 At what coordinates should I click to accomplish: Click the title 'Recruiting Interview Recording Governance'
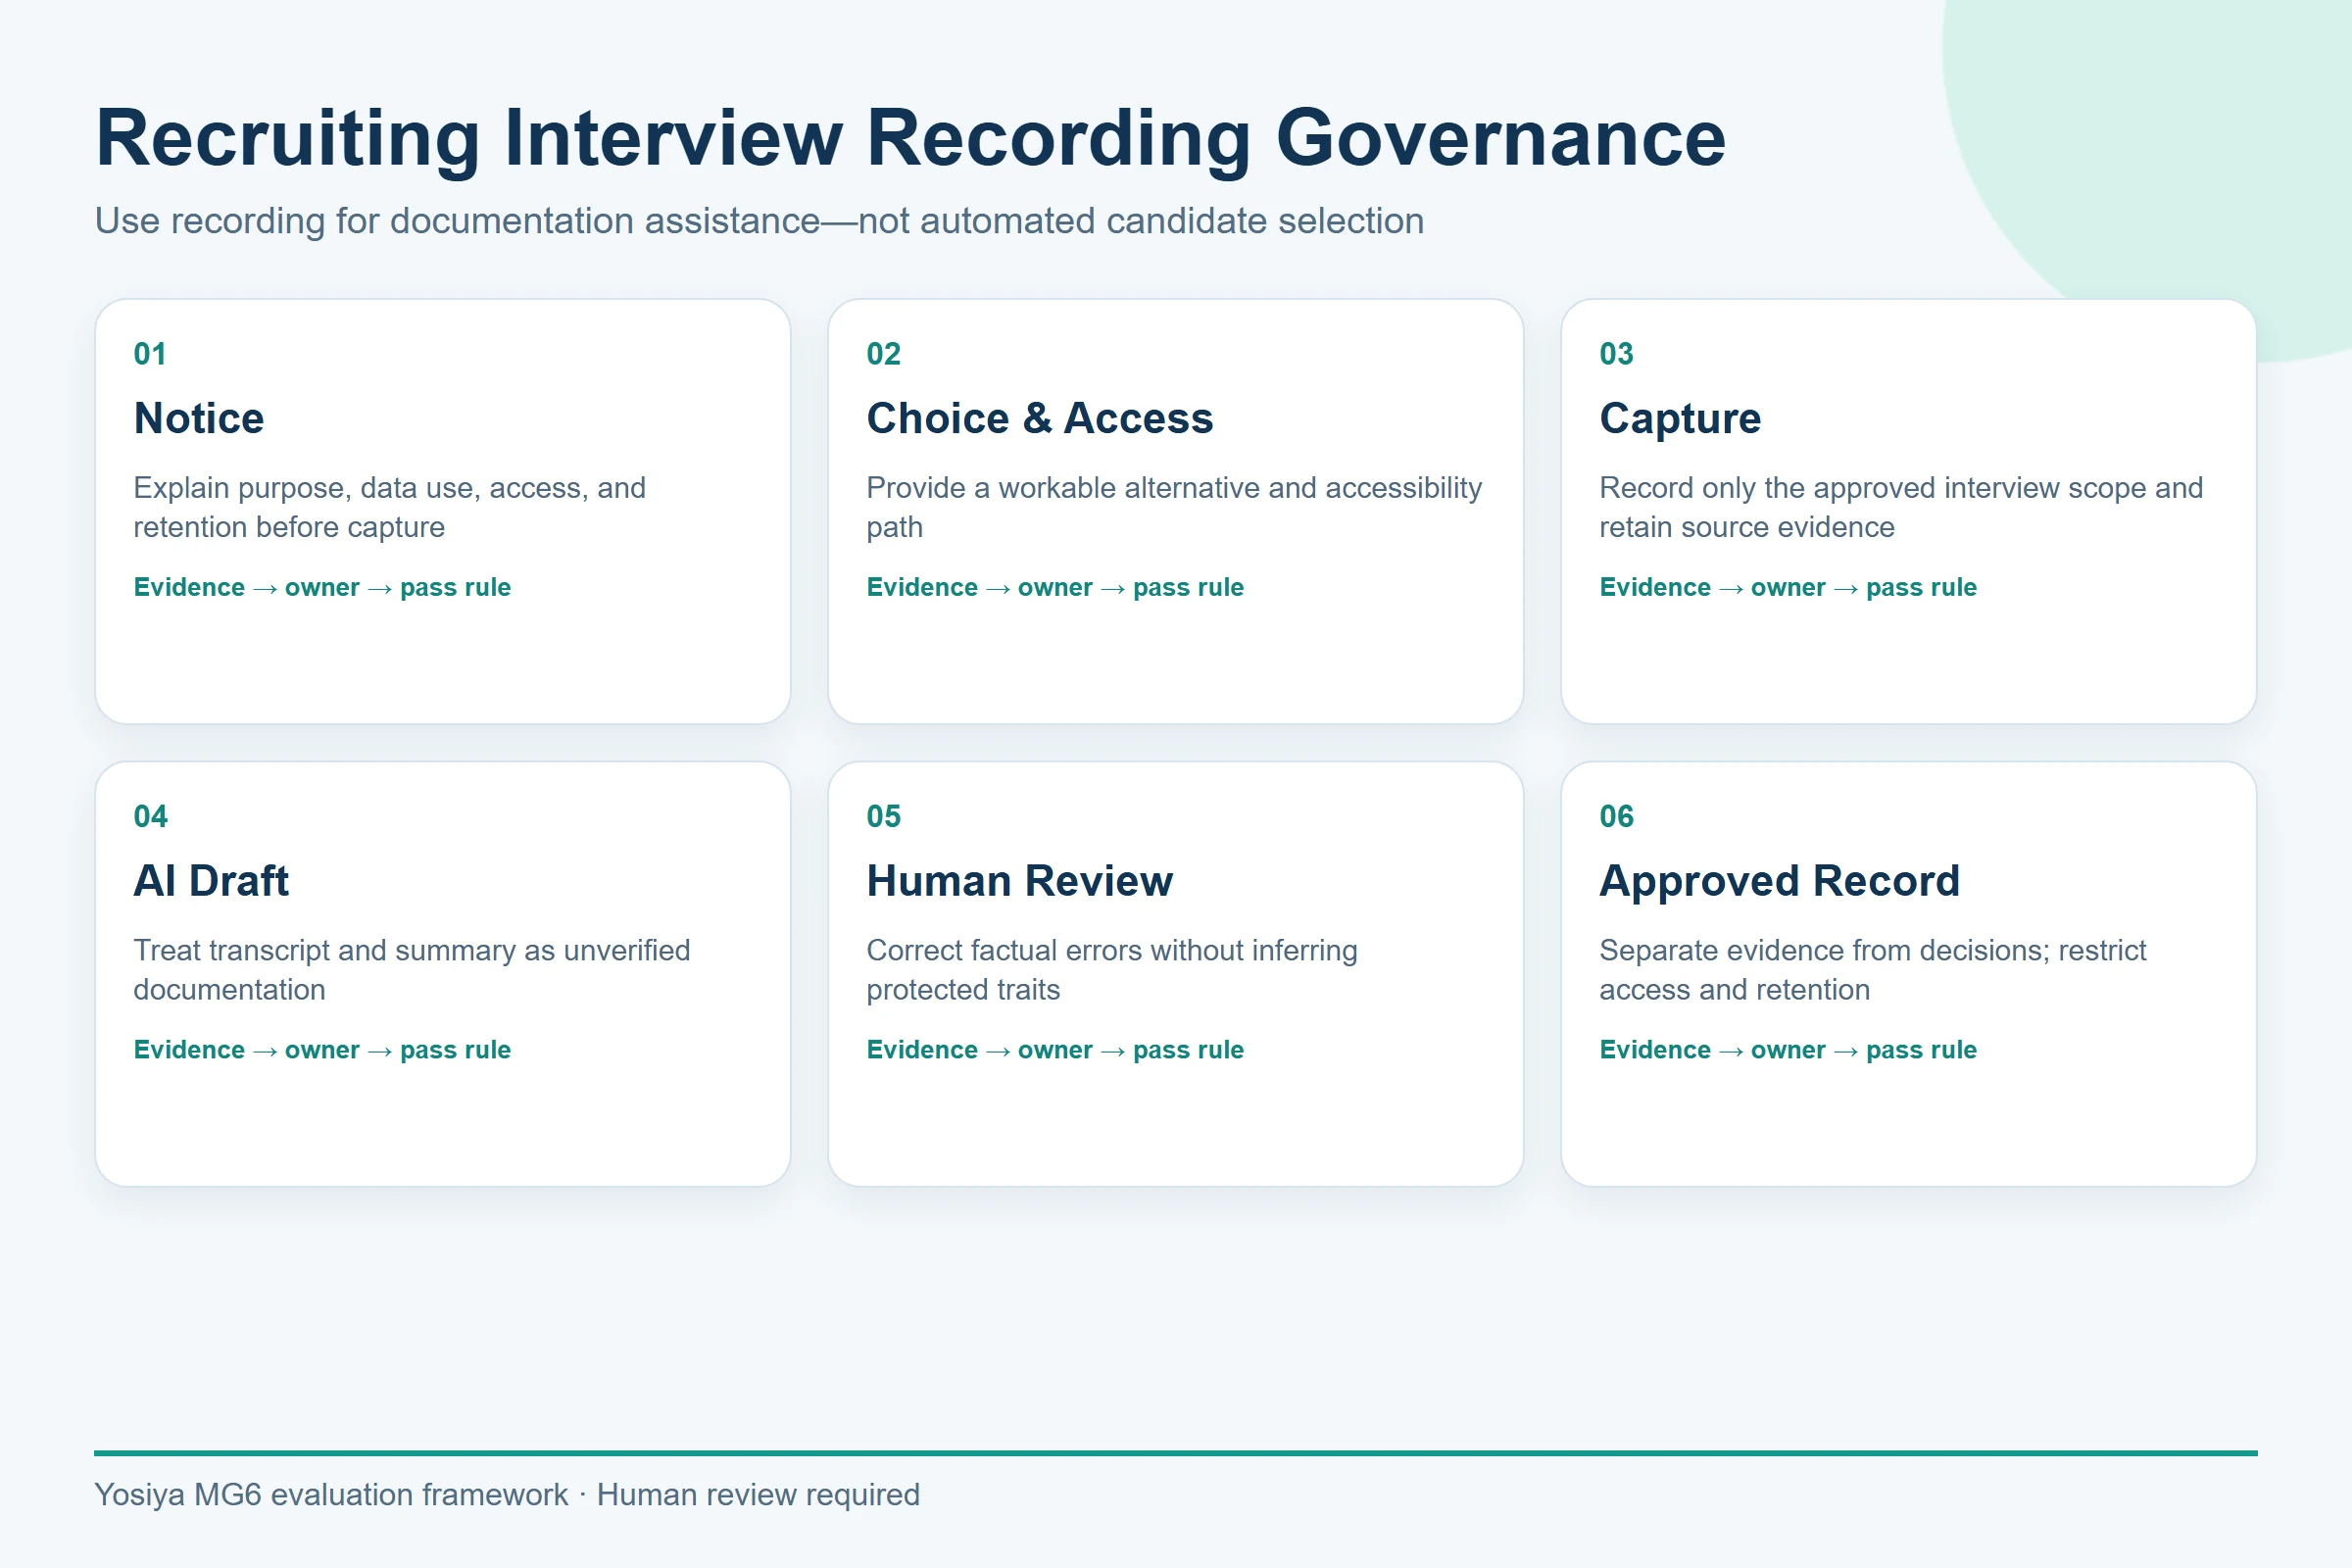pos(910,138)
